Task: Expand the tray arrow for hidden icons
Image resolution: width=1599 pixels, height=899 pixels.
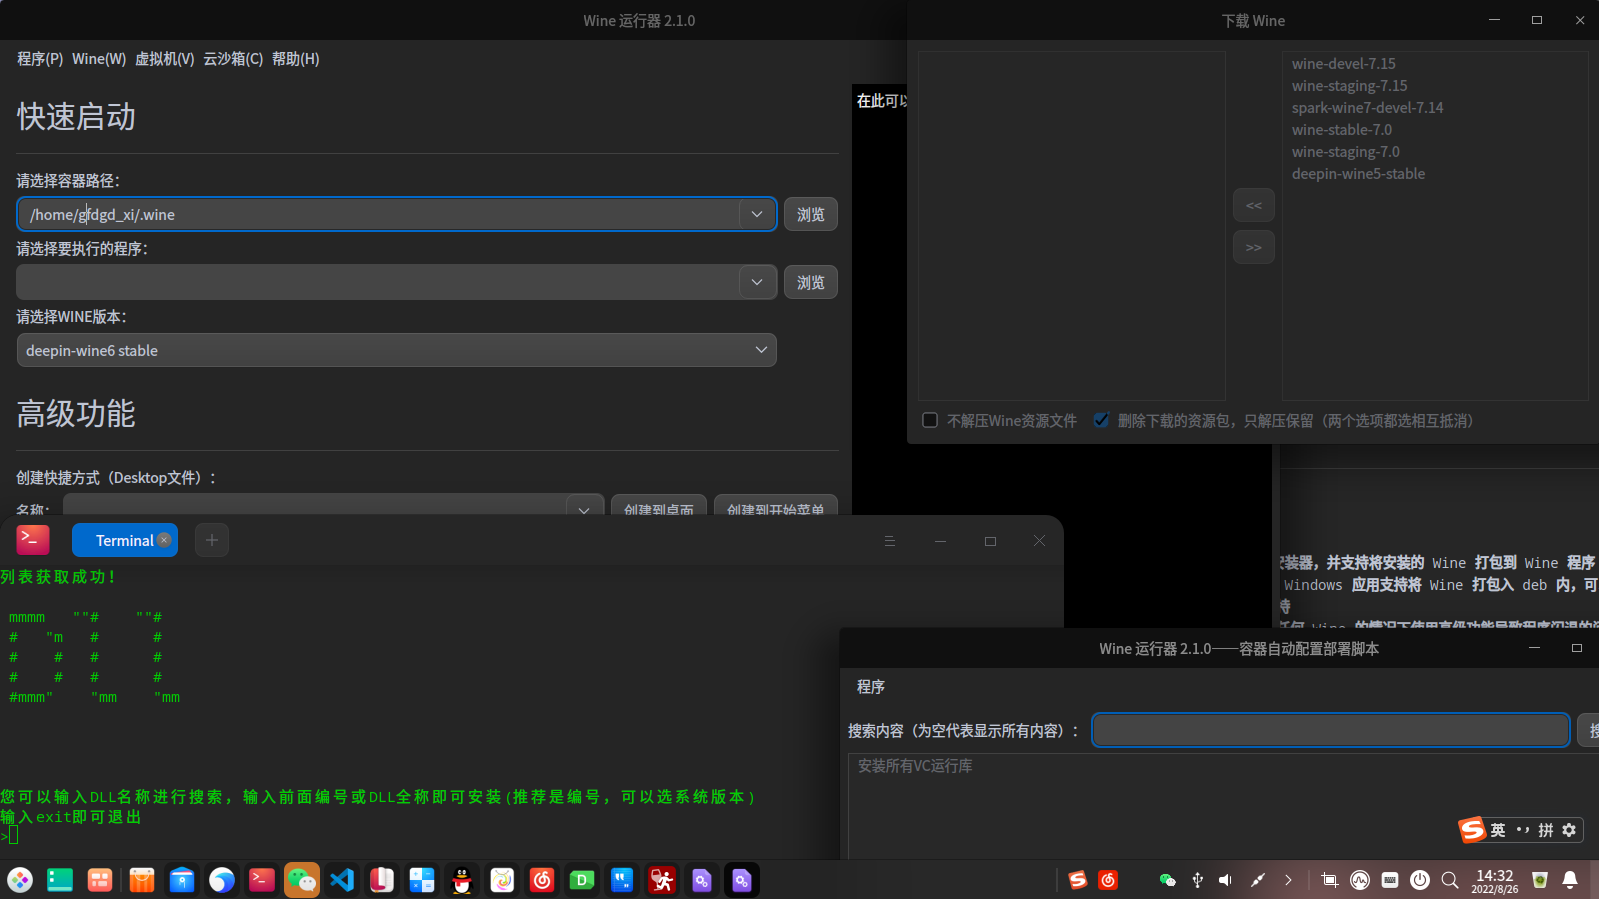Action: 1288,880
